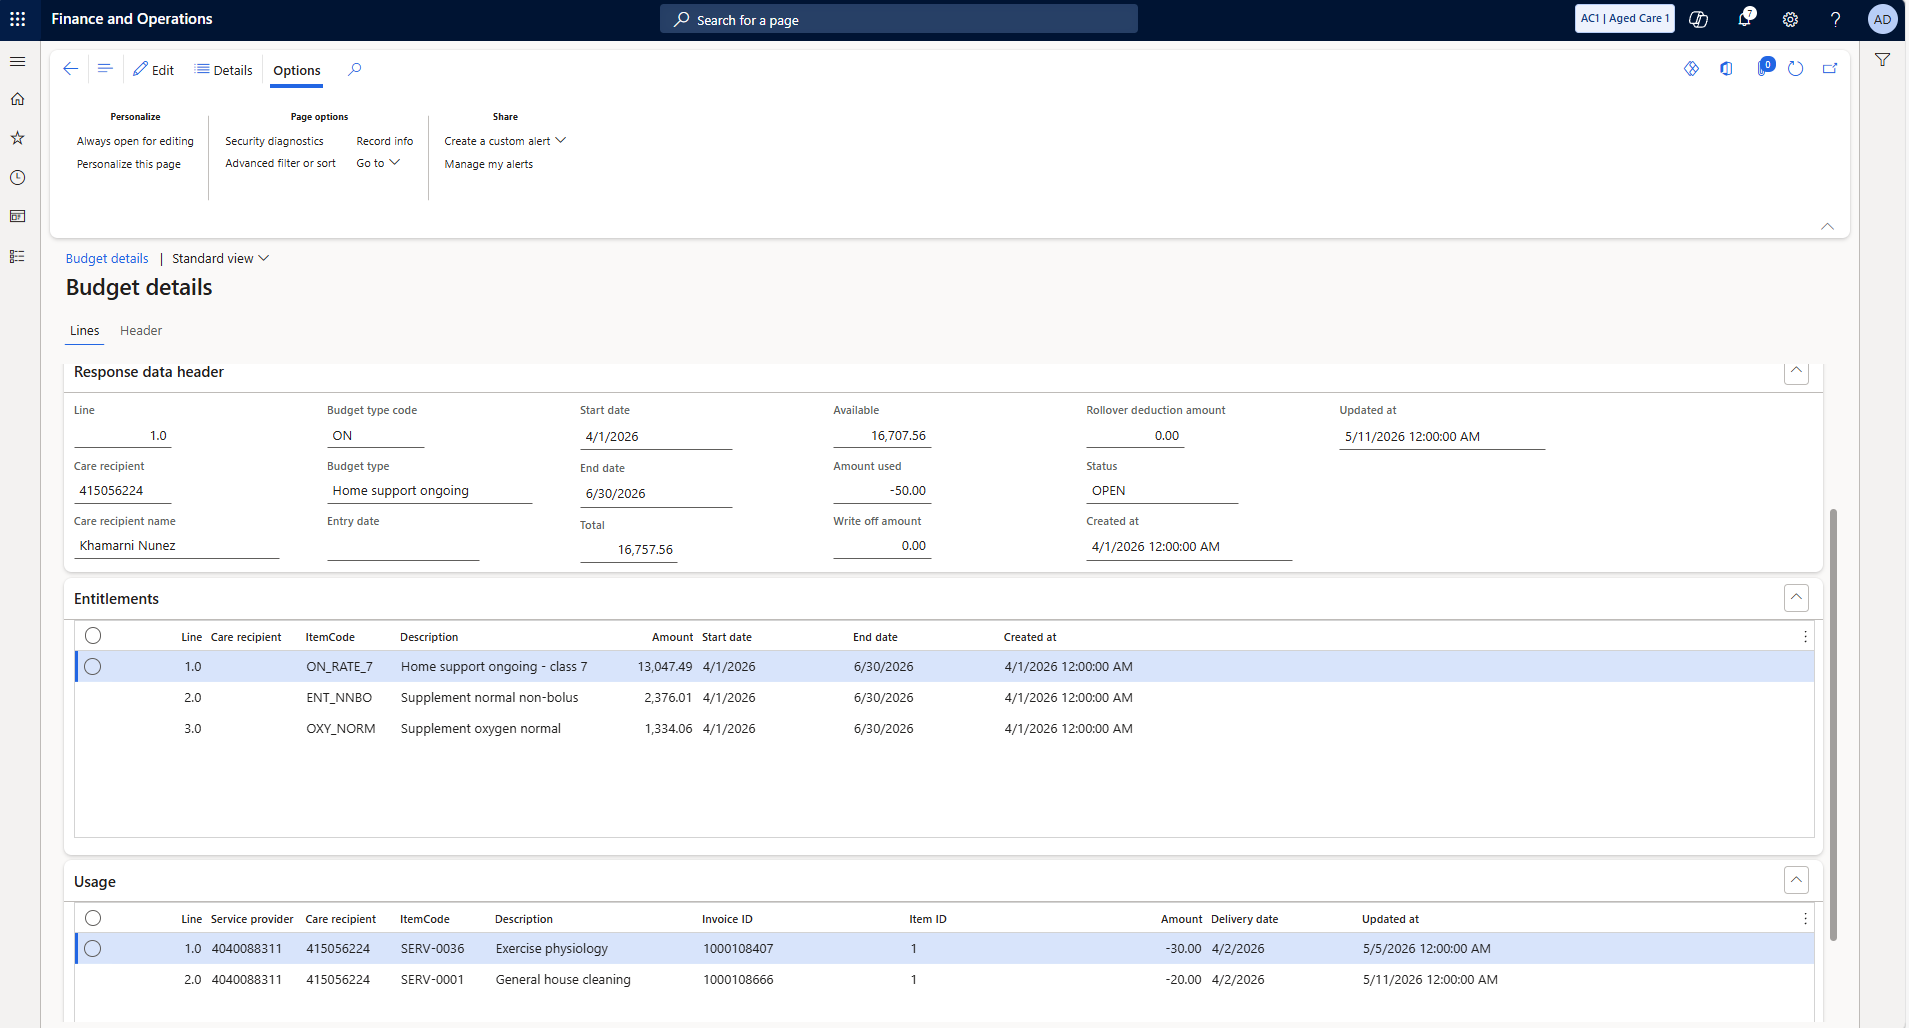The width and height of the screenshot is (1909, 1028).
Task: Expand Create a custom alert dropdown
Action: (505, 141)
